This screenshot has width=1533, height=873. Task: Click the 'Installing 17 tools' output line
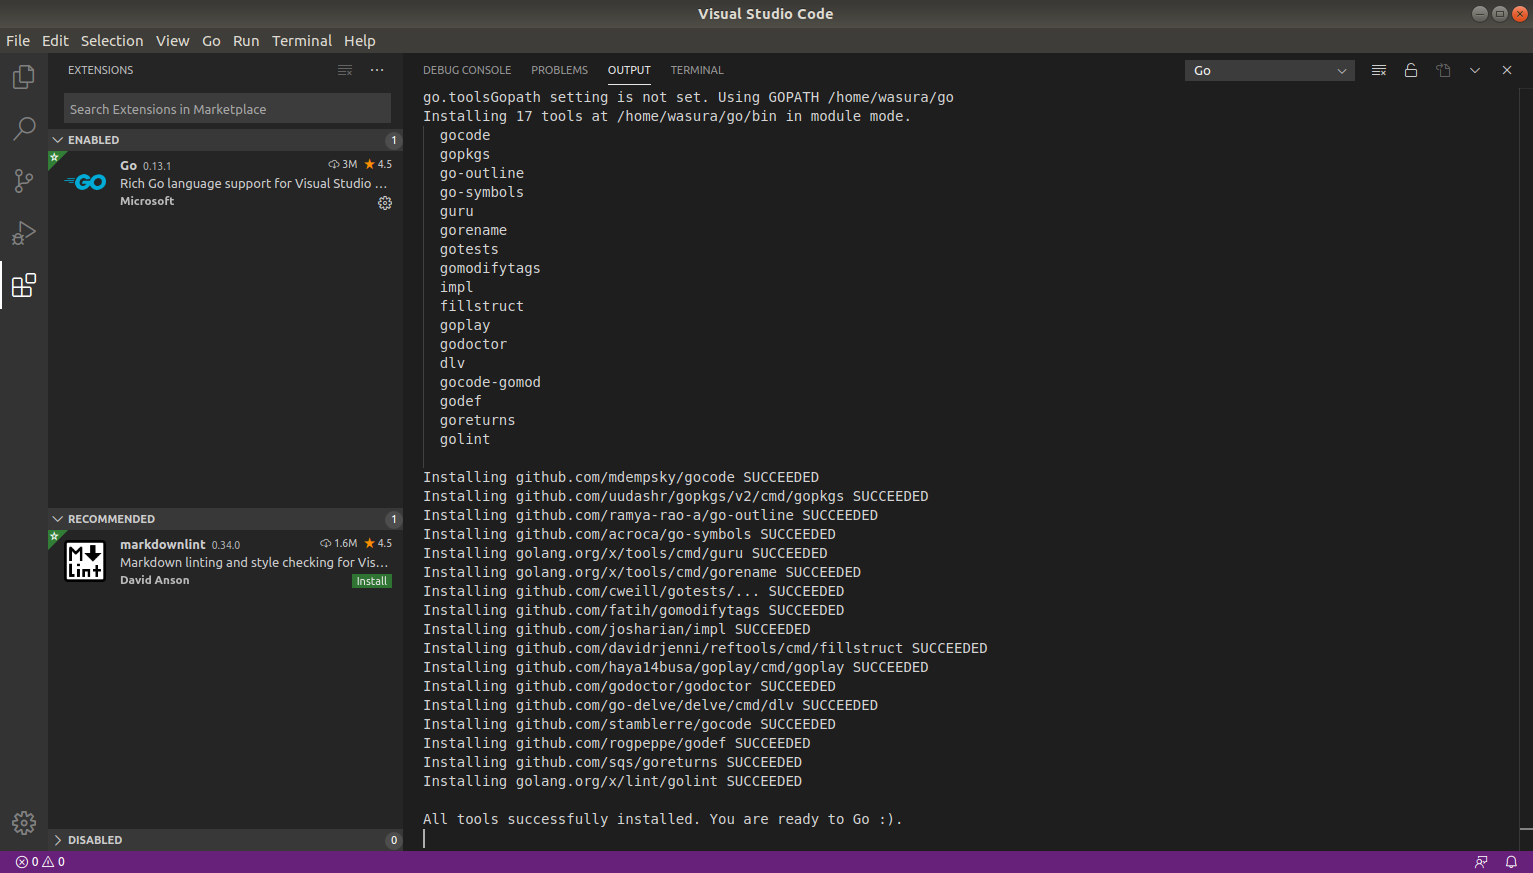click(666, 116)
